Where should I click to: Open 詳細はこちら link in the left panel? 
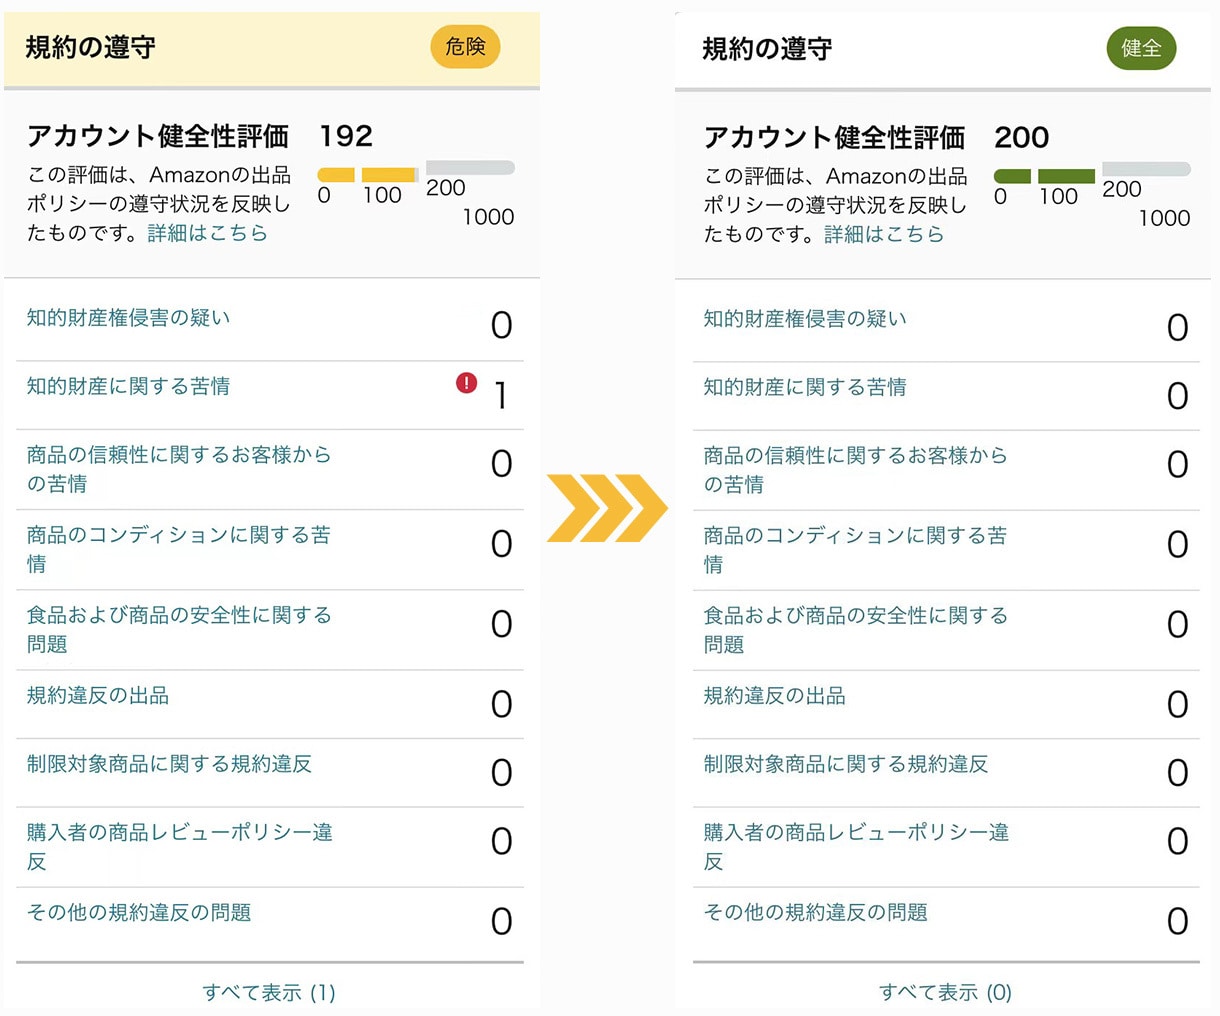(x=207, y=233)
